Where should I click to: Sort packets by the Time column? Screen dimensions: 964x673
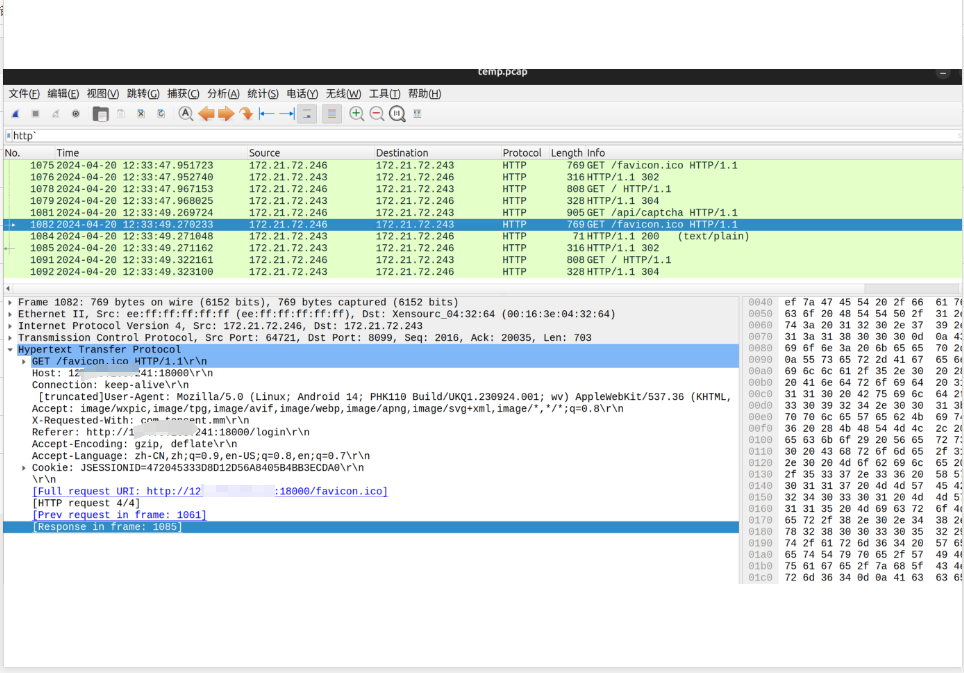[150, 152]
